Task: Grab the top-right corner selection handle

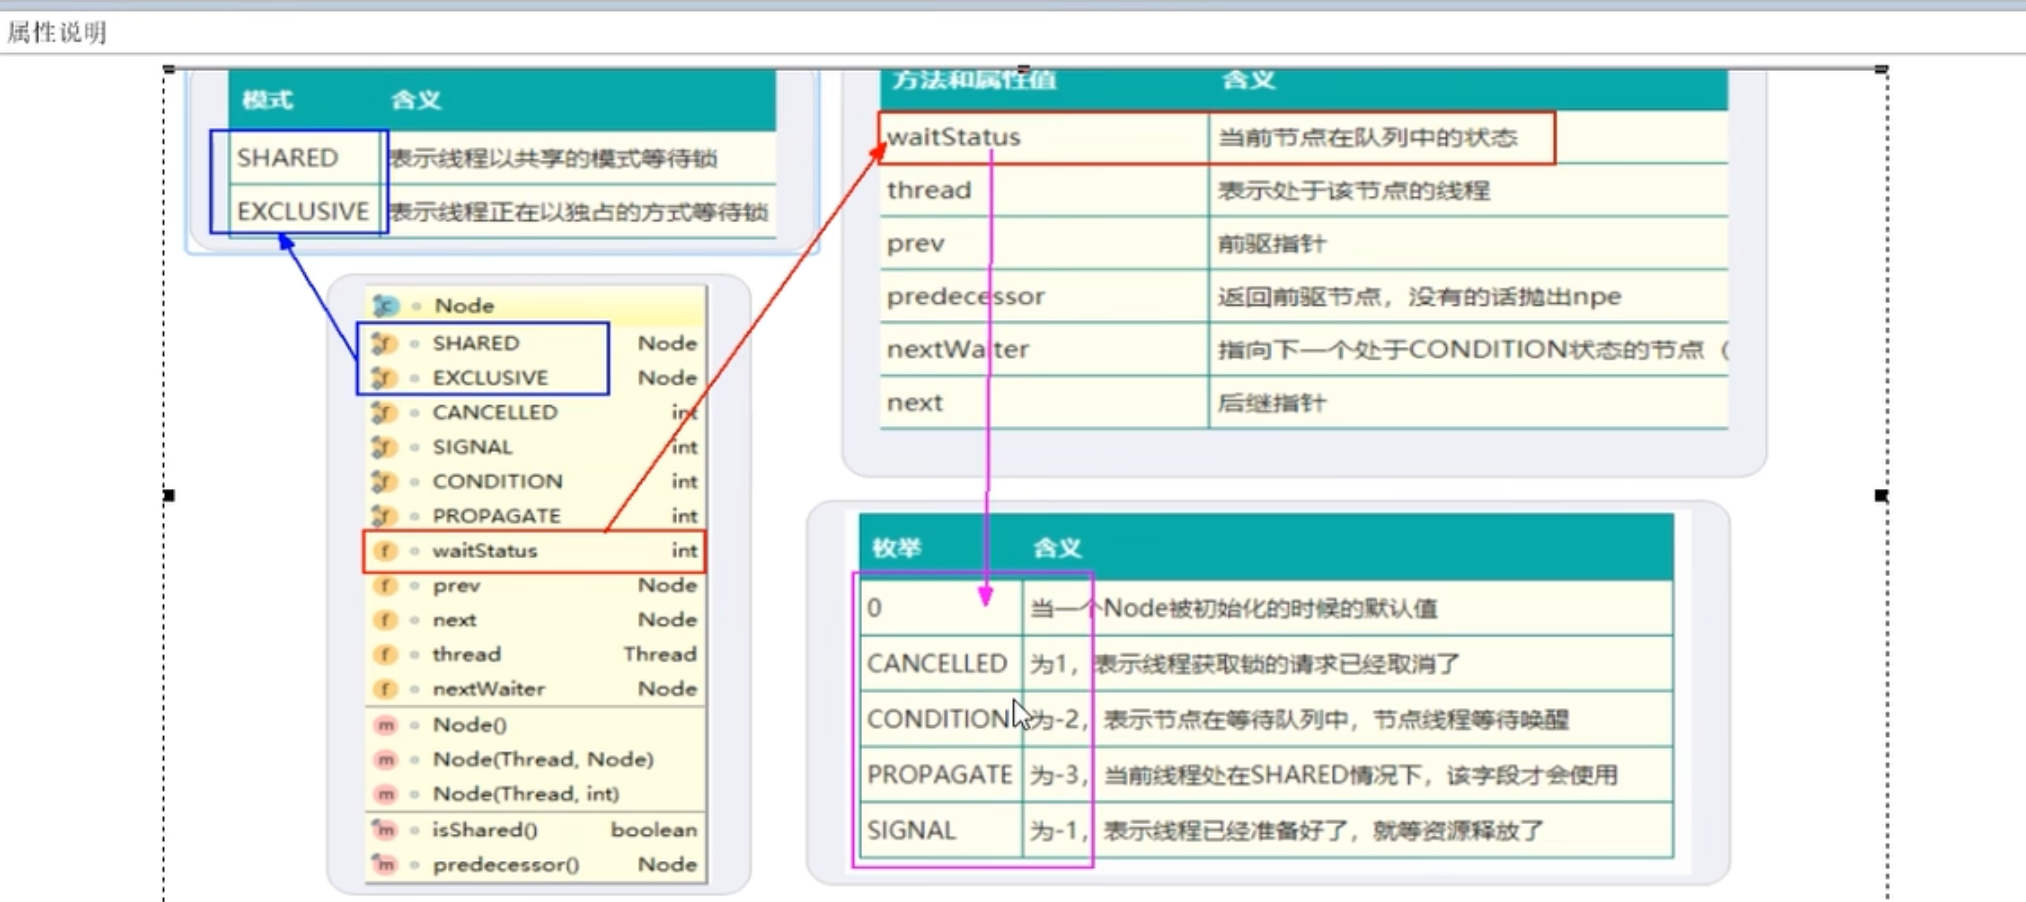Action: point(1881,69)
